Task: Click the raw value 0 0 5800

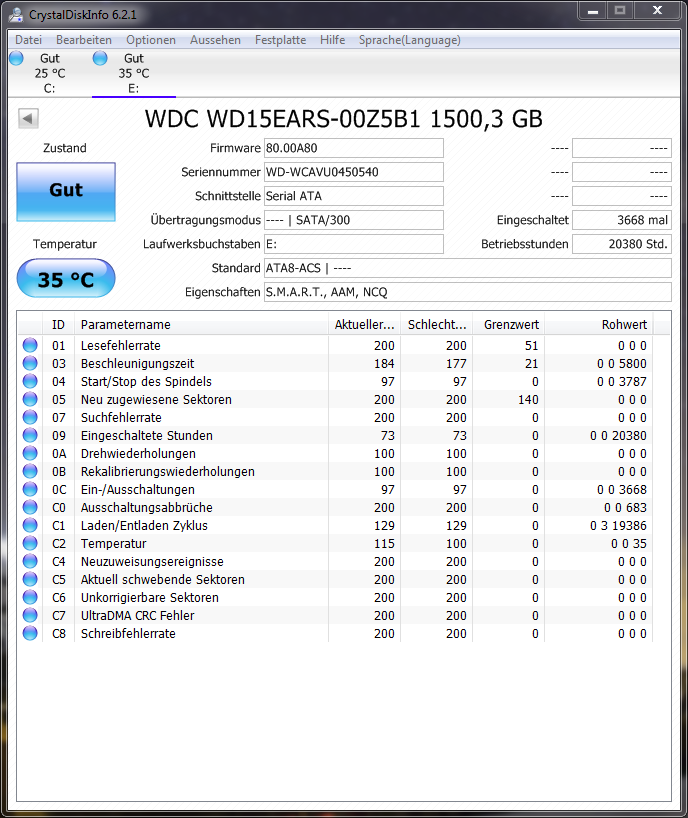Action: pos(622,364)
